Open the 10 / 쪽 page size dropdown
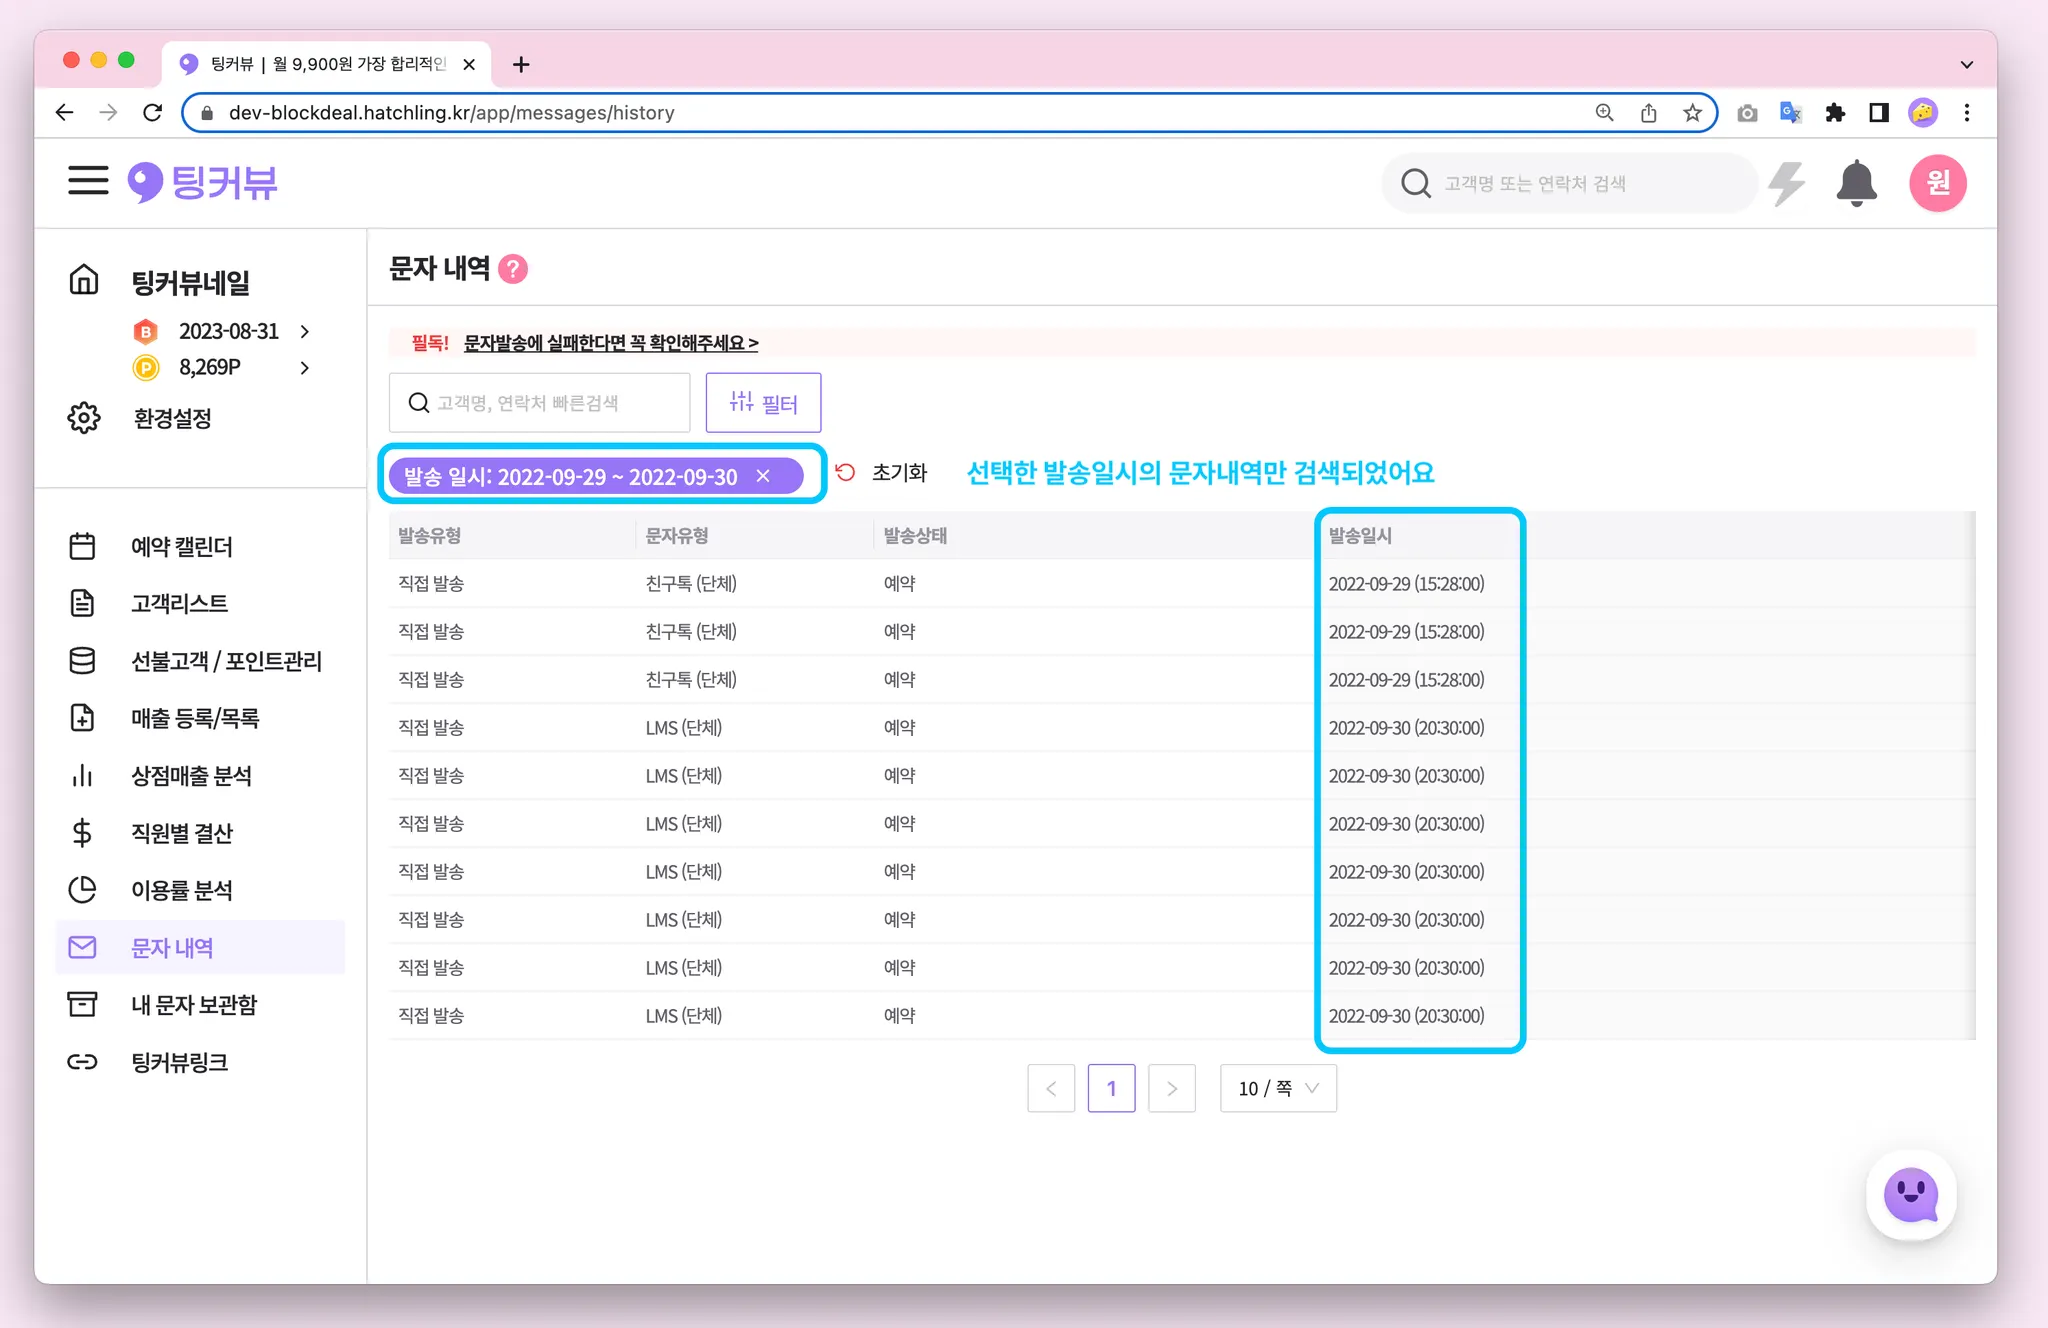This screenshot has height=1328, width=2048. click(1278, 1088)
